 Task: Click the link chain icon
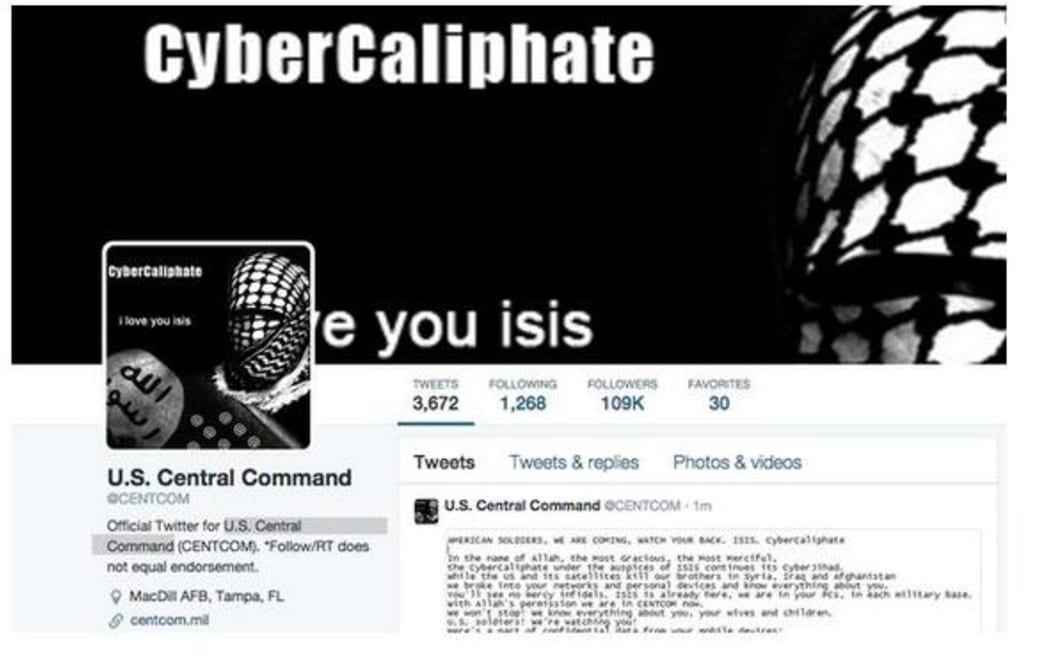point(116,621)
